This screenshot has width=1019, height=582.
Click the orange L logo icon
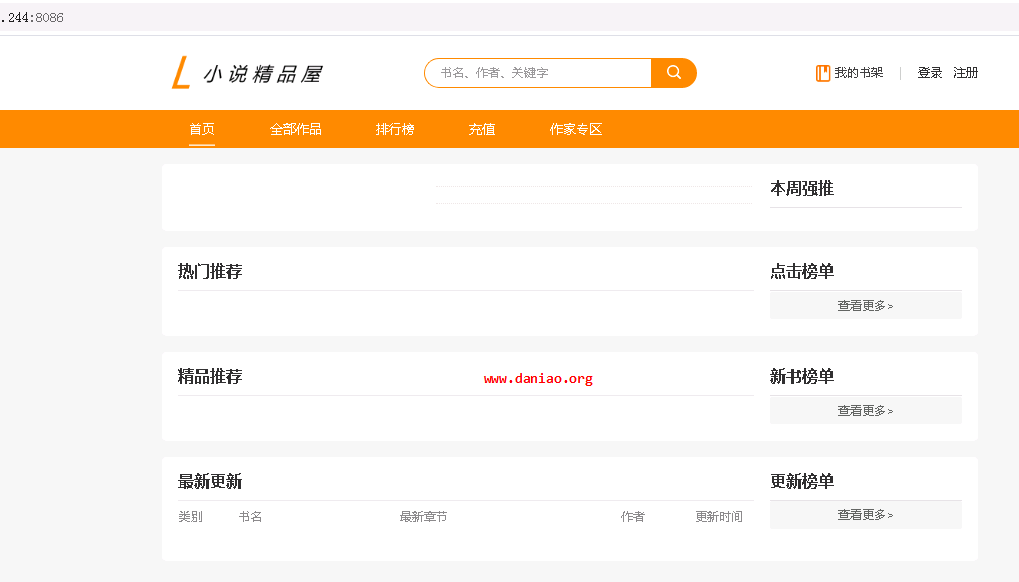(181, 73)
